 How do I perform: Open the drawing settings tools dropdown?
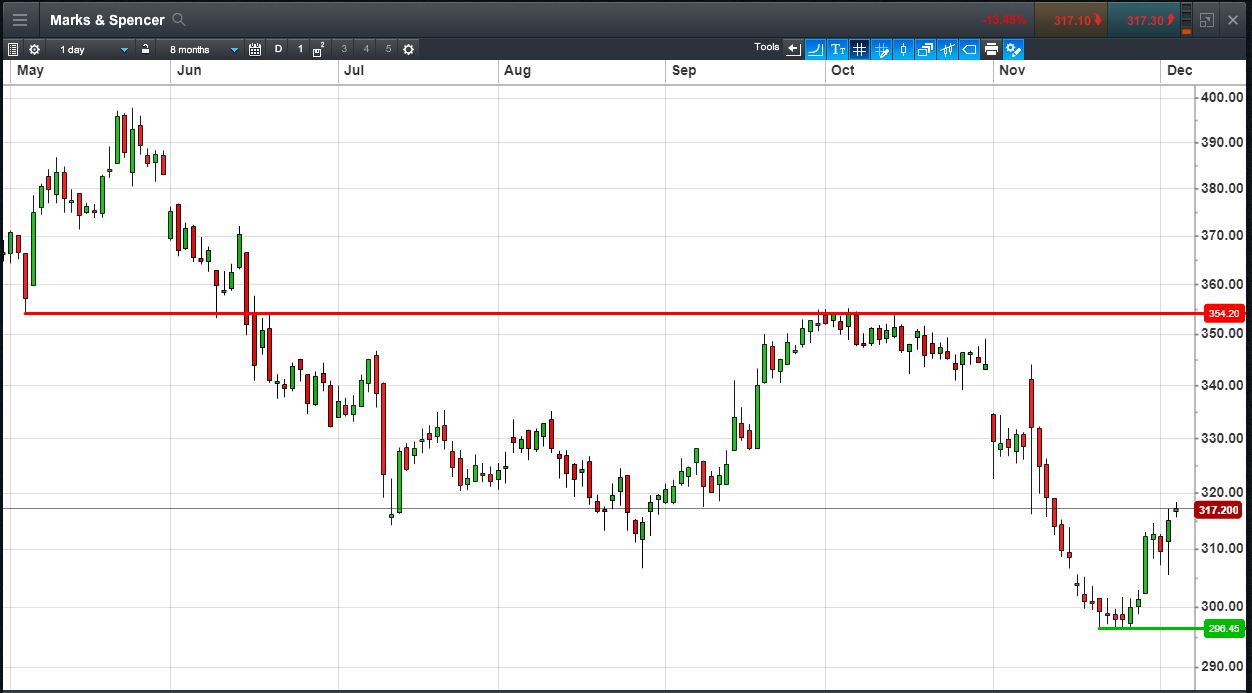pyautogui.click(x=1014, y=49)
